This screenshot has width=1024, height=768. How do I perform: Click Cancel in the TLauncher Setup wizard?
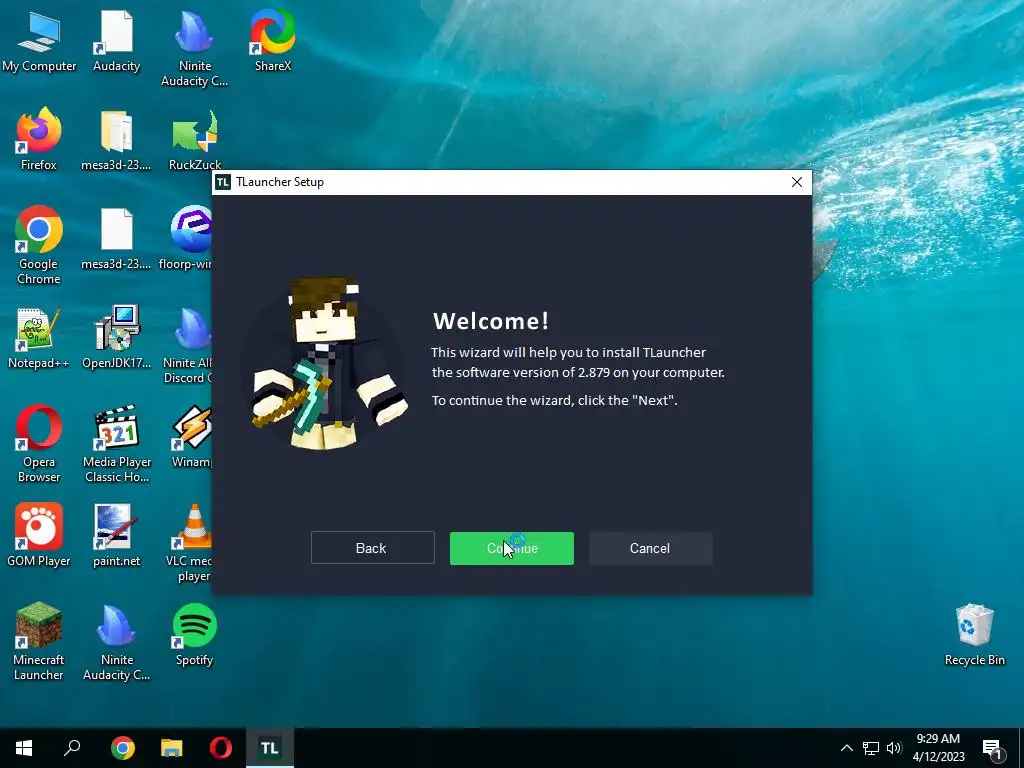(x=650, y=548)
